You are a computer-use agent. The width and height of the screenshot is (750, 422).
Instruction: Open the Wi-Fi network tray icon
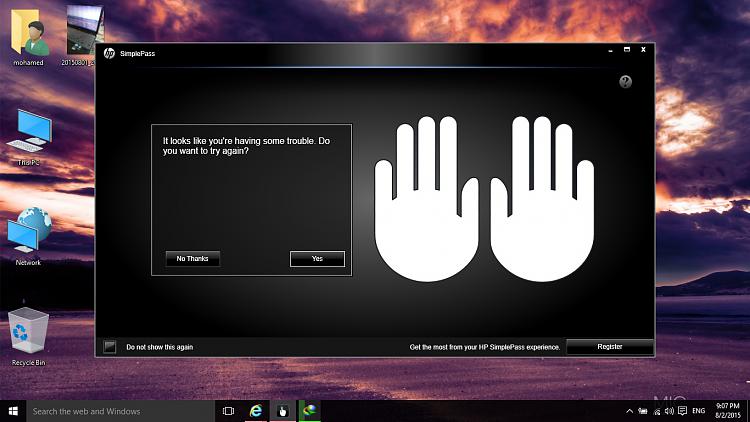tap(657, 411)
